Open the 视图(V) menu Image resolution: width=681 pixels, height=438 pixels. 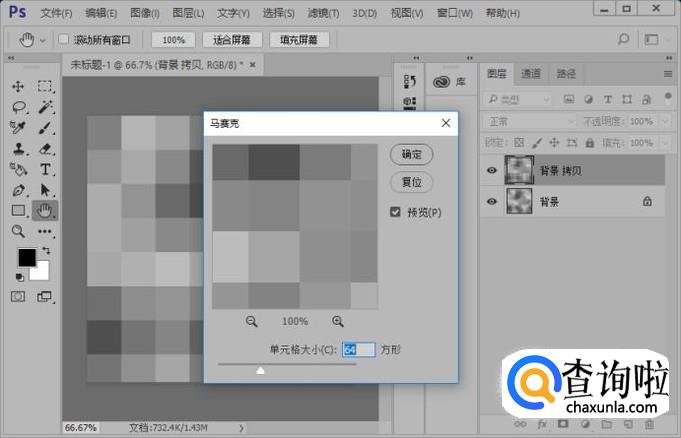[x=407, y=13]
